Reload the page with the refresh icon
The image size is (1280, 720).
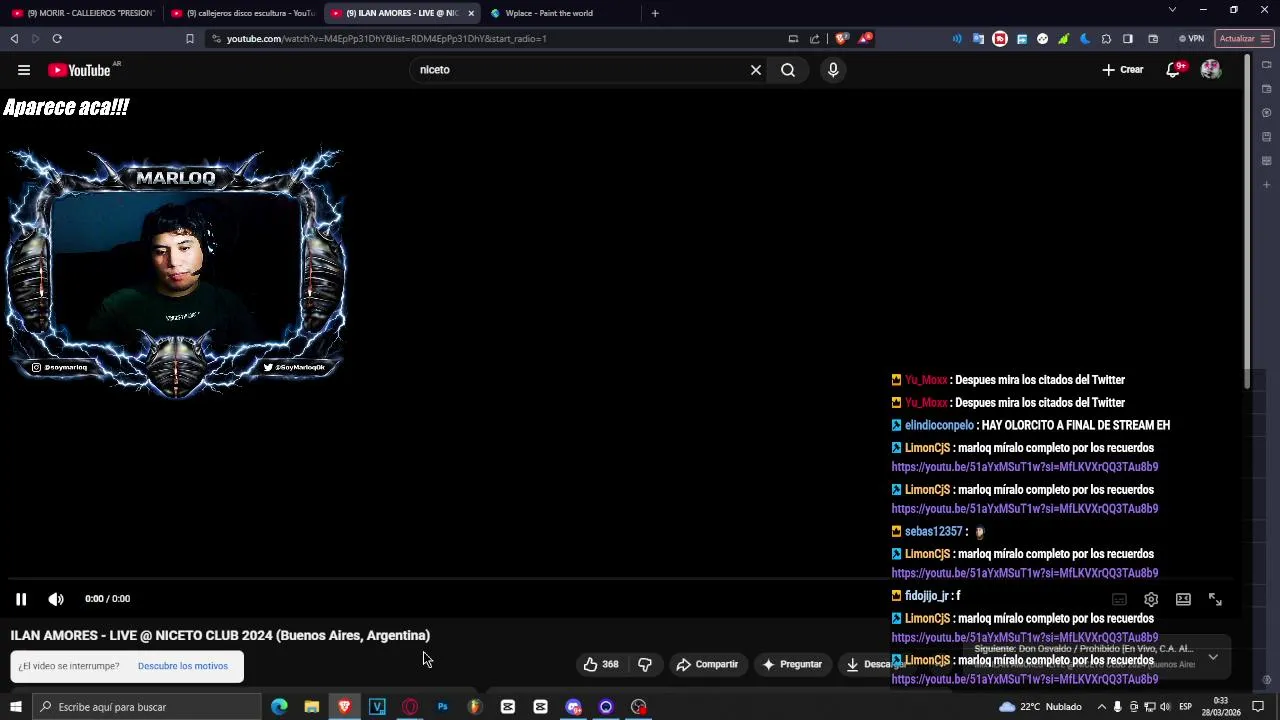(57, 39)
